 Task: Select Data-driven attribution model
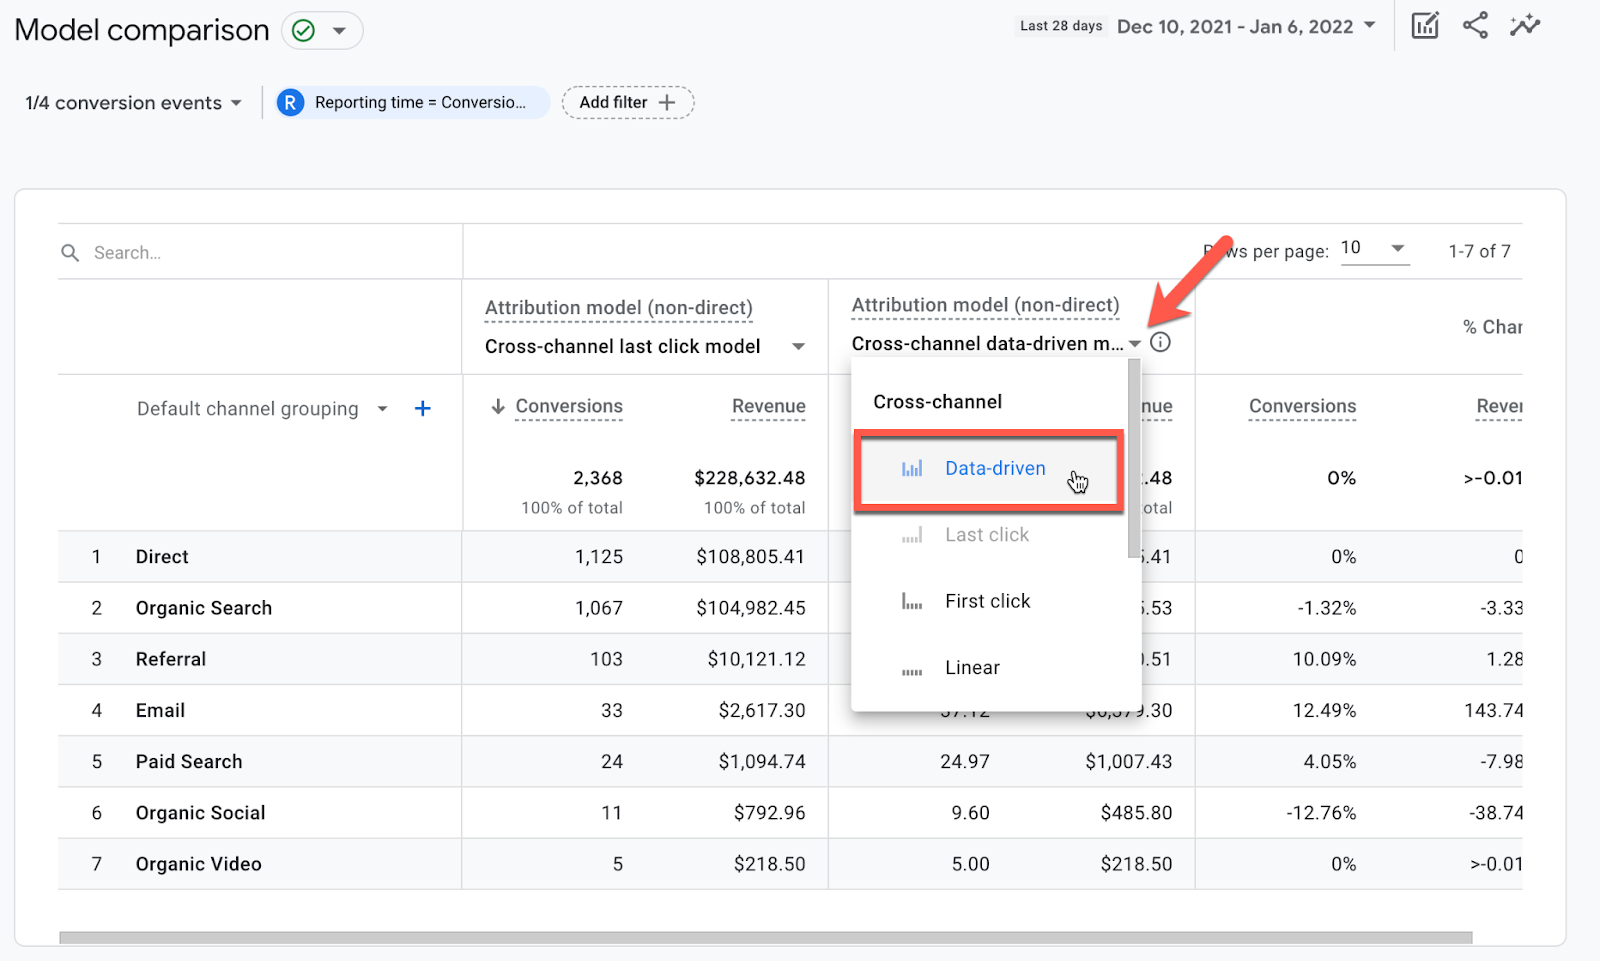tap(994, 469)
